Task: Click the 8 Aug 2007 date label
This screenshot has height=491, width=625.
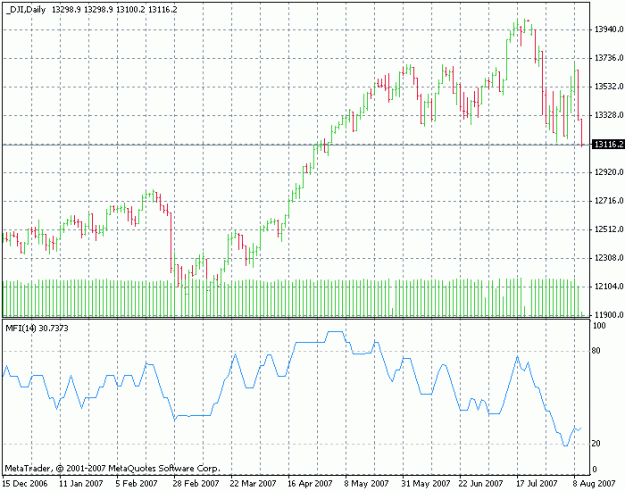Action: 594,484
